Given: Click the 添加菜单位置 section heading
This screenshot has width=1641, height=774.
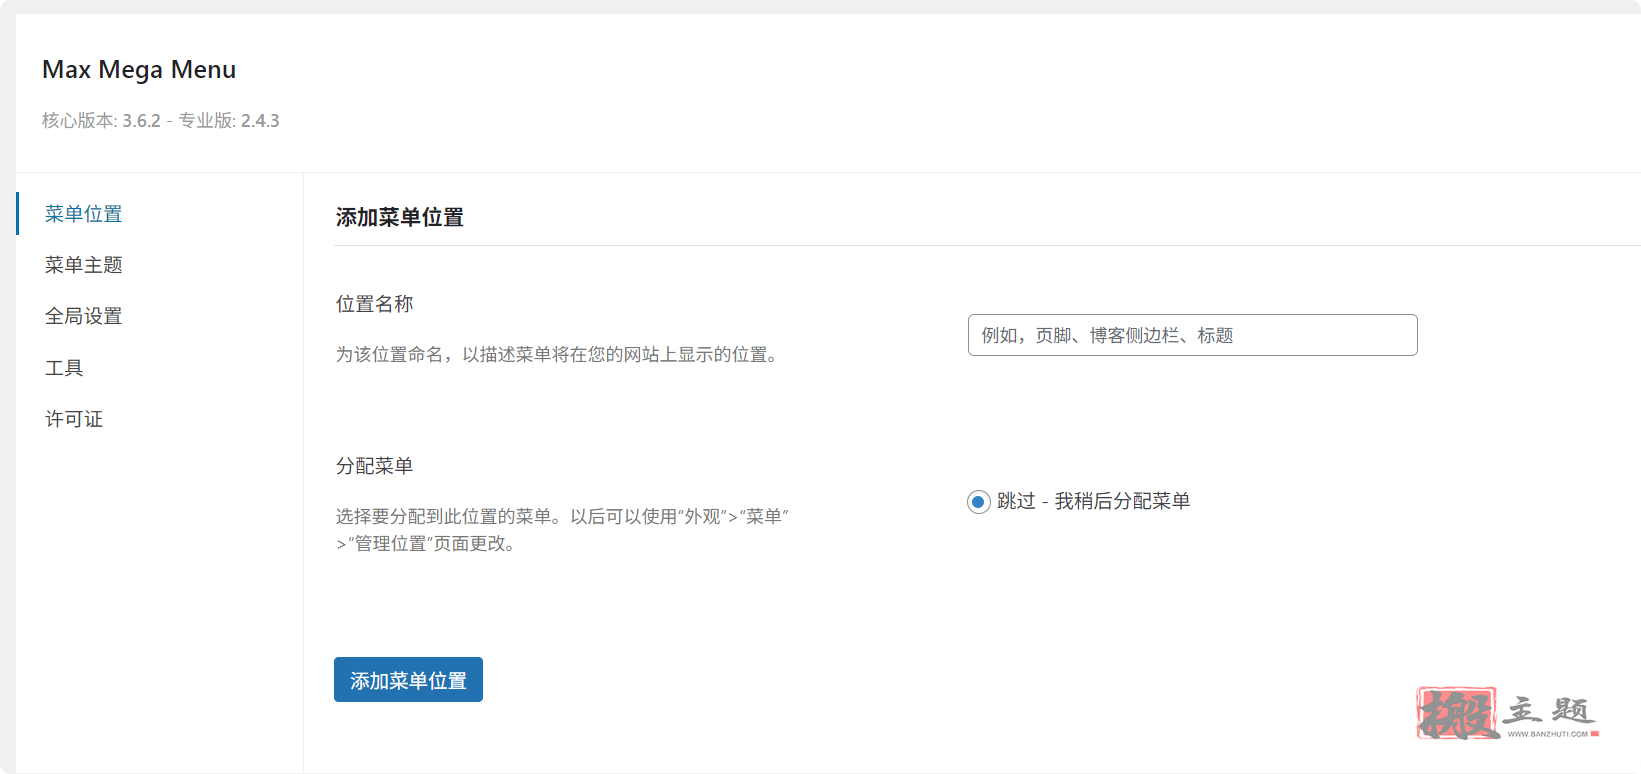Looking at the screenshot, I should 400,217.
